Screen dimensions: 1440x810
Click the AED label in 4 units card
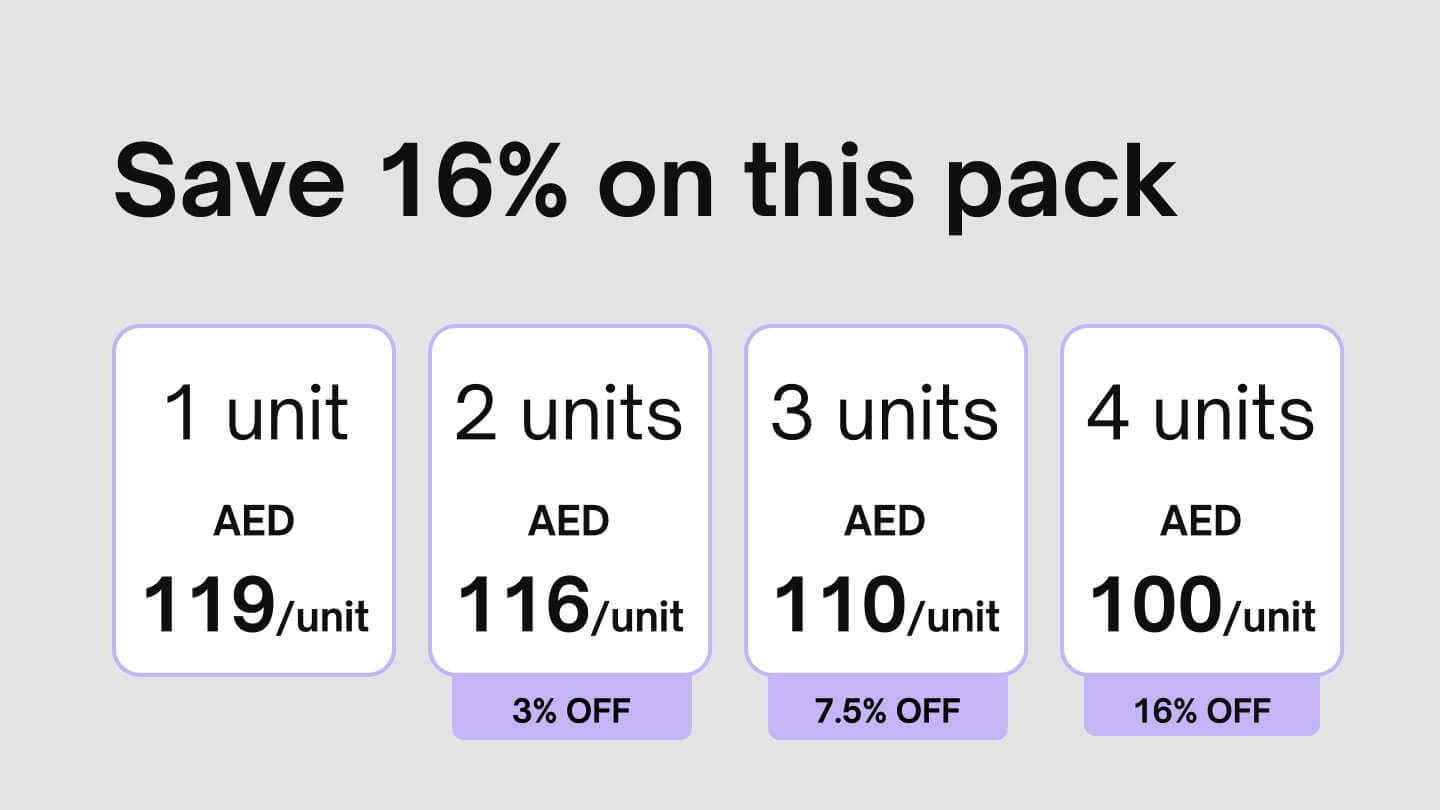pyautogui.click(x=1201, y=521)
